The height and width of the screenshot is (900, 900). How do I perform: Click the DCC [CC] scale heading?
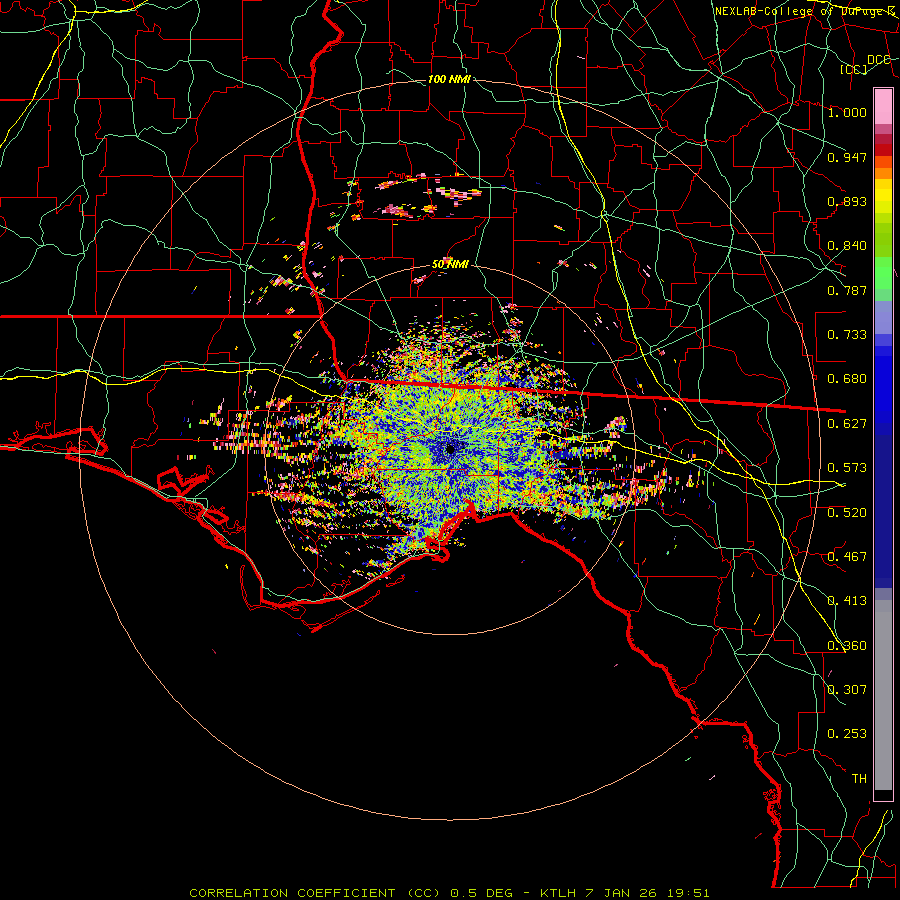pos(865,64)
